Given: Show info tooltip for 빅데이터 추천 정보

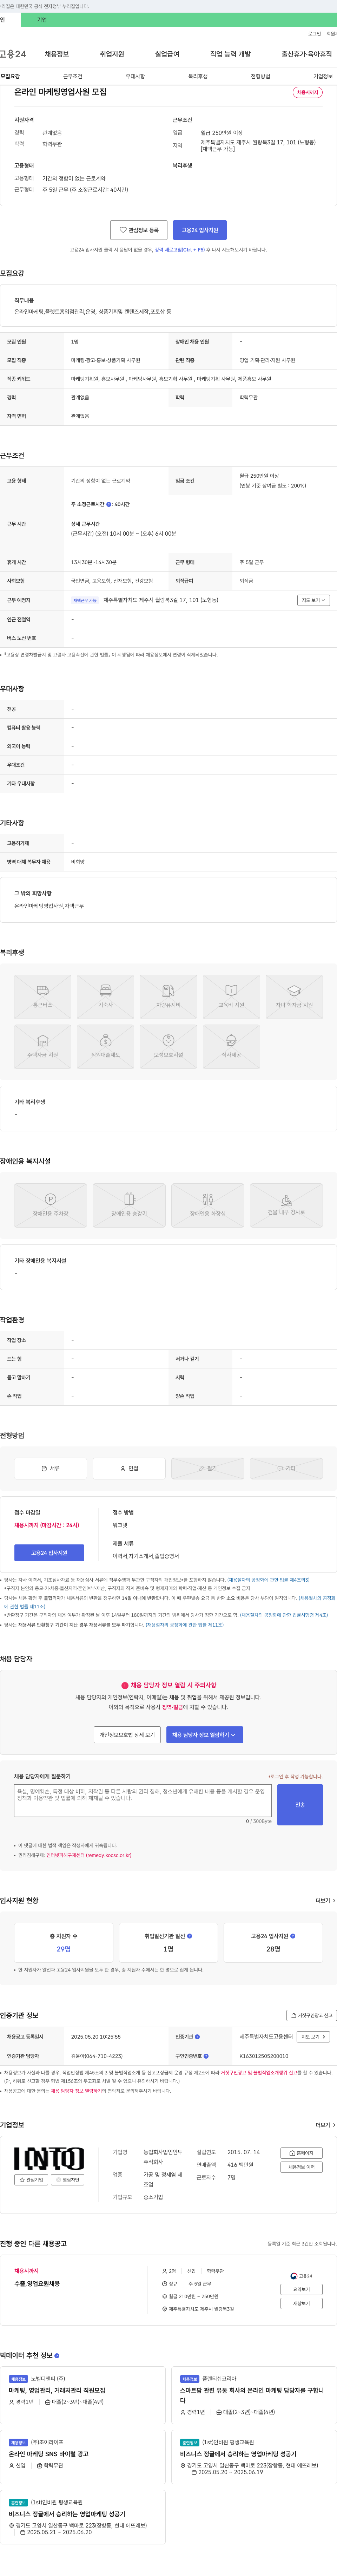Looking at the screenshot, I should pos(57,2356).
